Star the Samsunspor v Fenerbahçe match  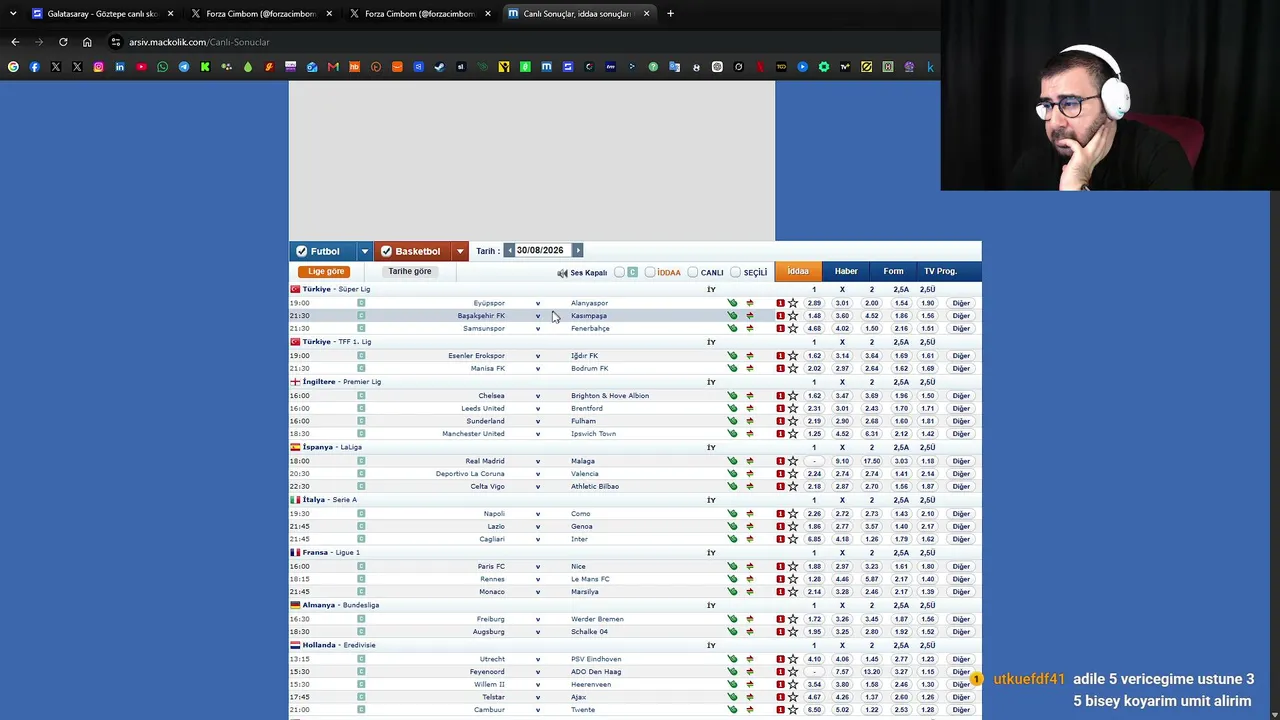click(x=793, y=328)
